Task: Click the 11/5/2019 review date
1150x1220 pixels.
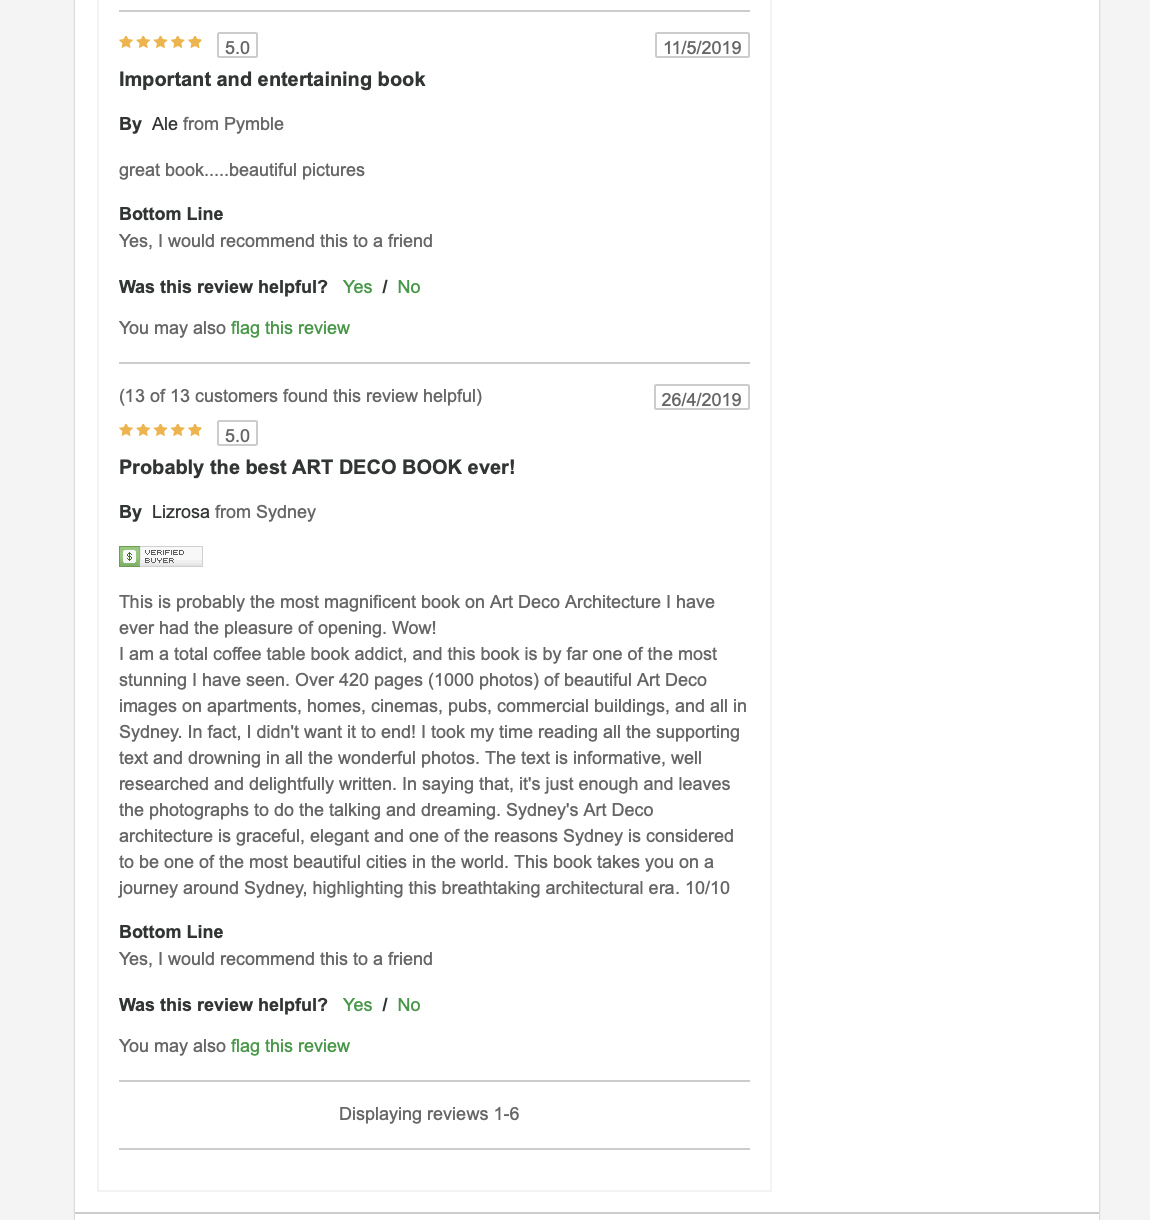Action: pyautogui.click(x=702, y=47)
